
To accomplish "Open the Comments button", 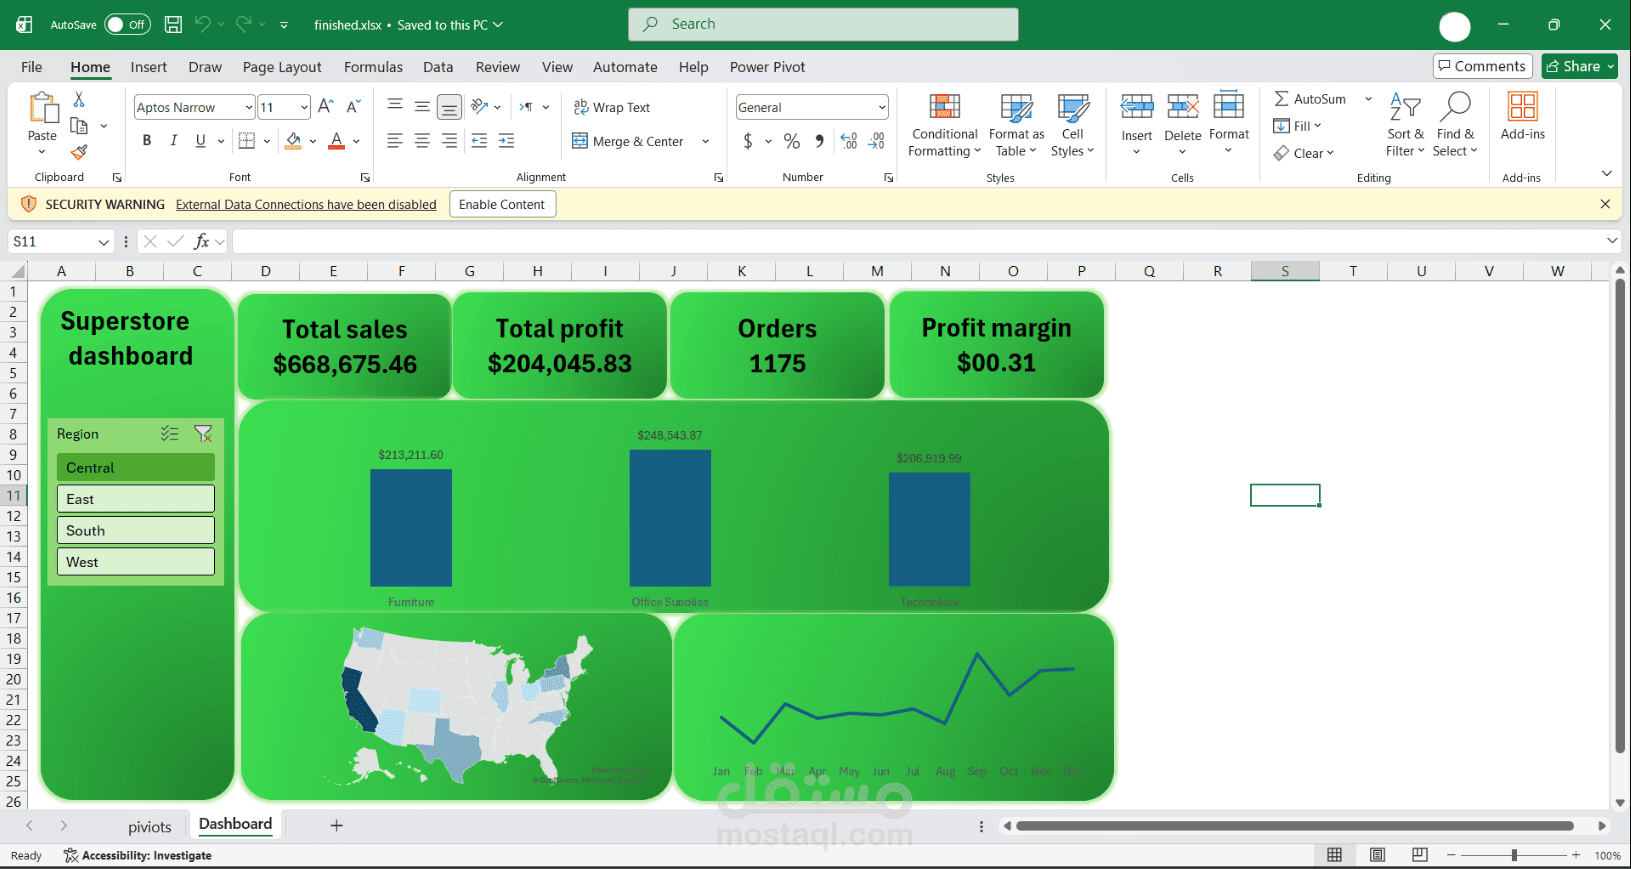I will tap(1482, 66).
